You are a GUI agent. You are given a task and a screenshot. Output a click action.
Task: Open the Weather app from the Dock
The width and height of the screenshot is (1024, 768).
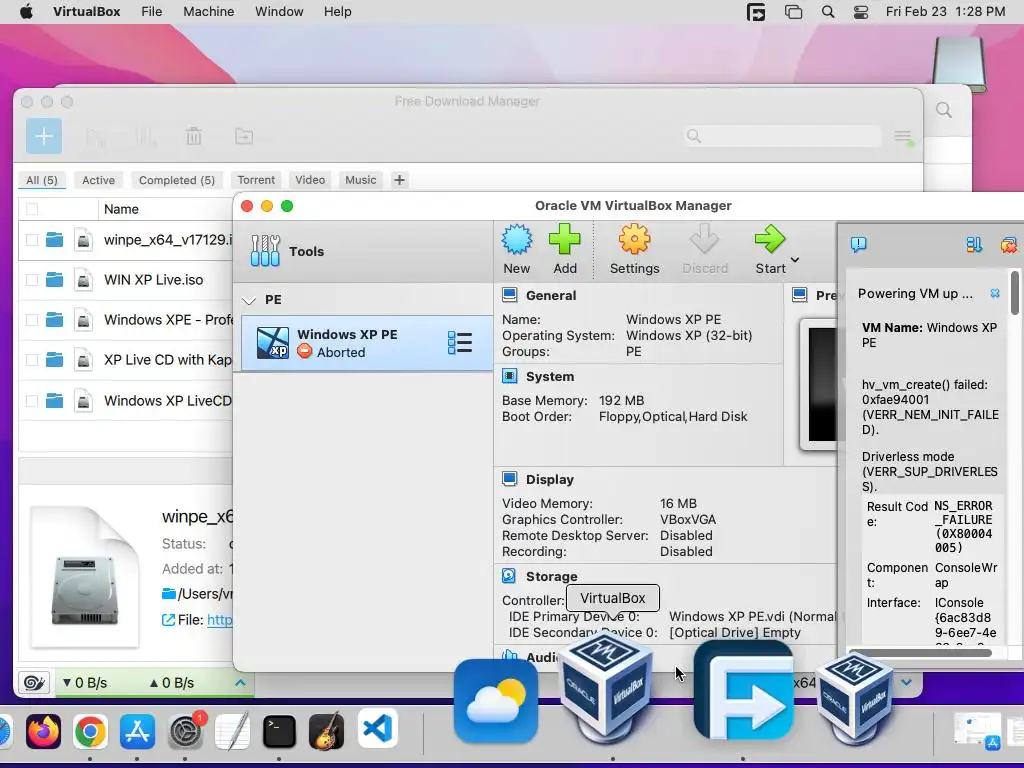496,701
